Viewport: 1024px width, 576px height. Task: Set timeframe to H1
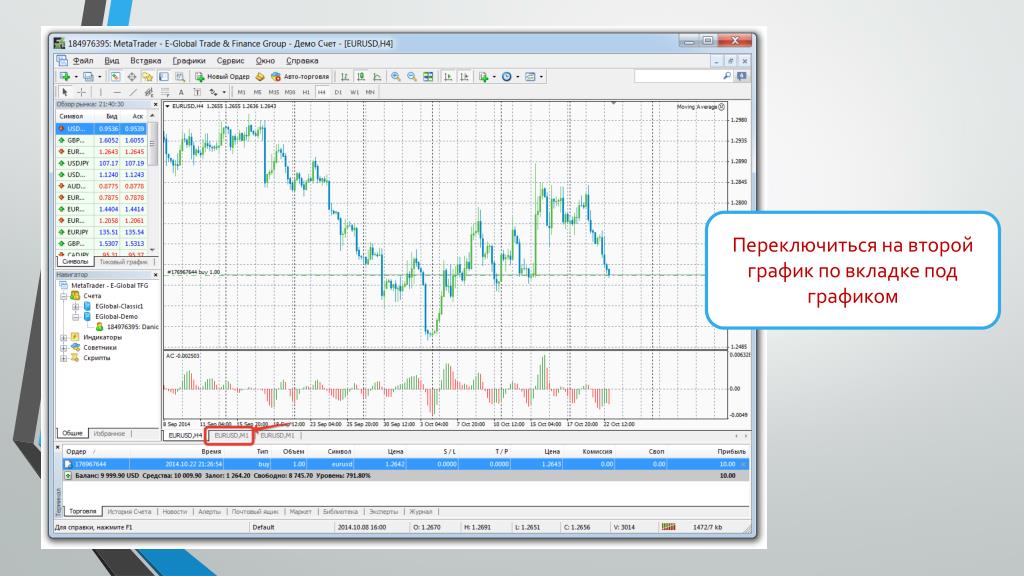[306, 92]
